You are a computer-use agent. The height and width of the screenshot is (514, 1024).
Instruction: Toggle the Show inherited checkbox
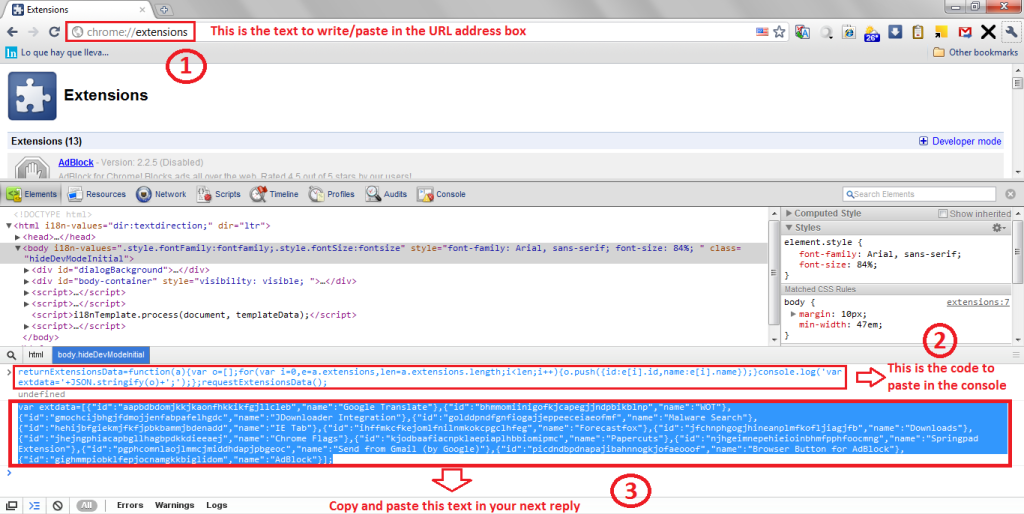[x=942, y=214]
